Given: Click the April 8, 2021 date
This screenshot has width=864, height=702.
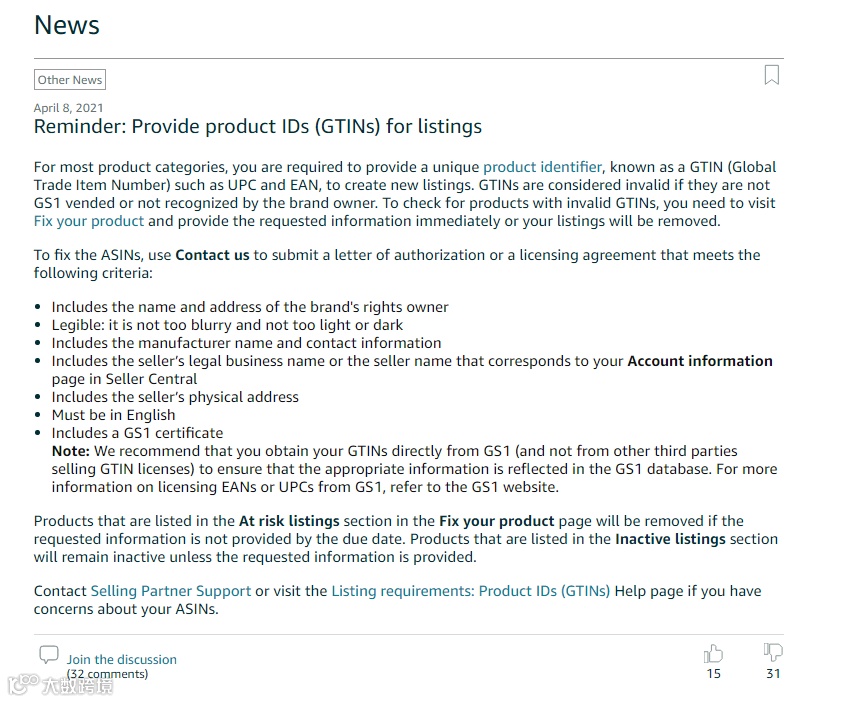Looking at the screenshot, I should [68, 108].
